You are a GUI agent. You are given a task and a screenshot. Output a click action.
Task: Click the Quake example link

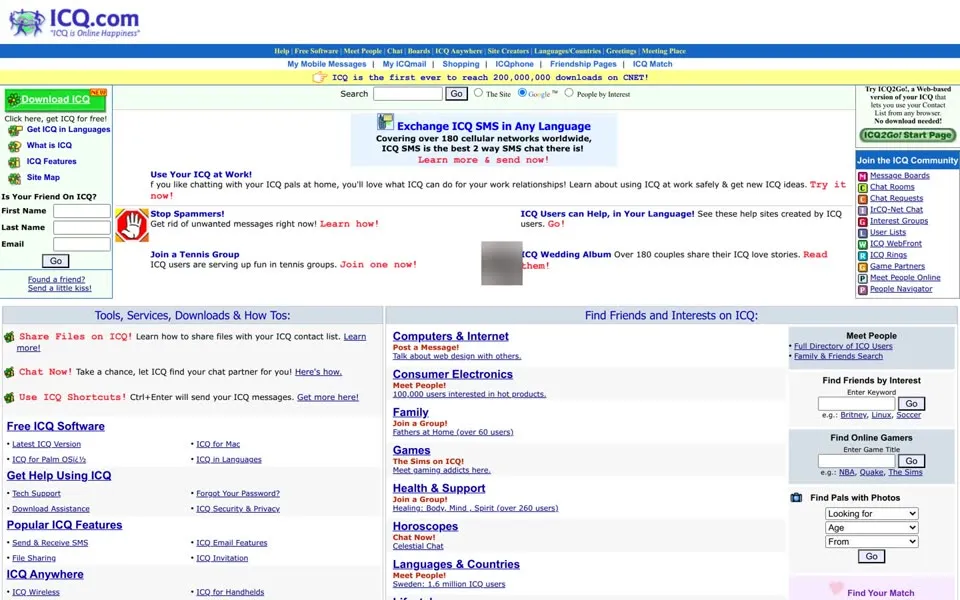(871, 473)
